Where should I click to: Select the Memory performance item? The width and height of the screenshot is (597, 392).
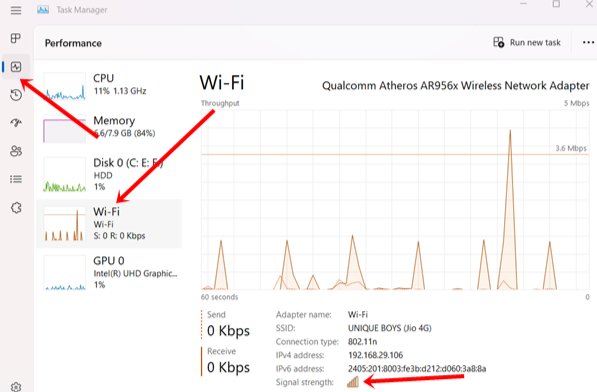[x=109, y=128]
